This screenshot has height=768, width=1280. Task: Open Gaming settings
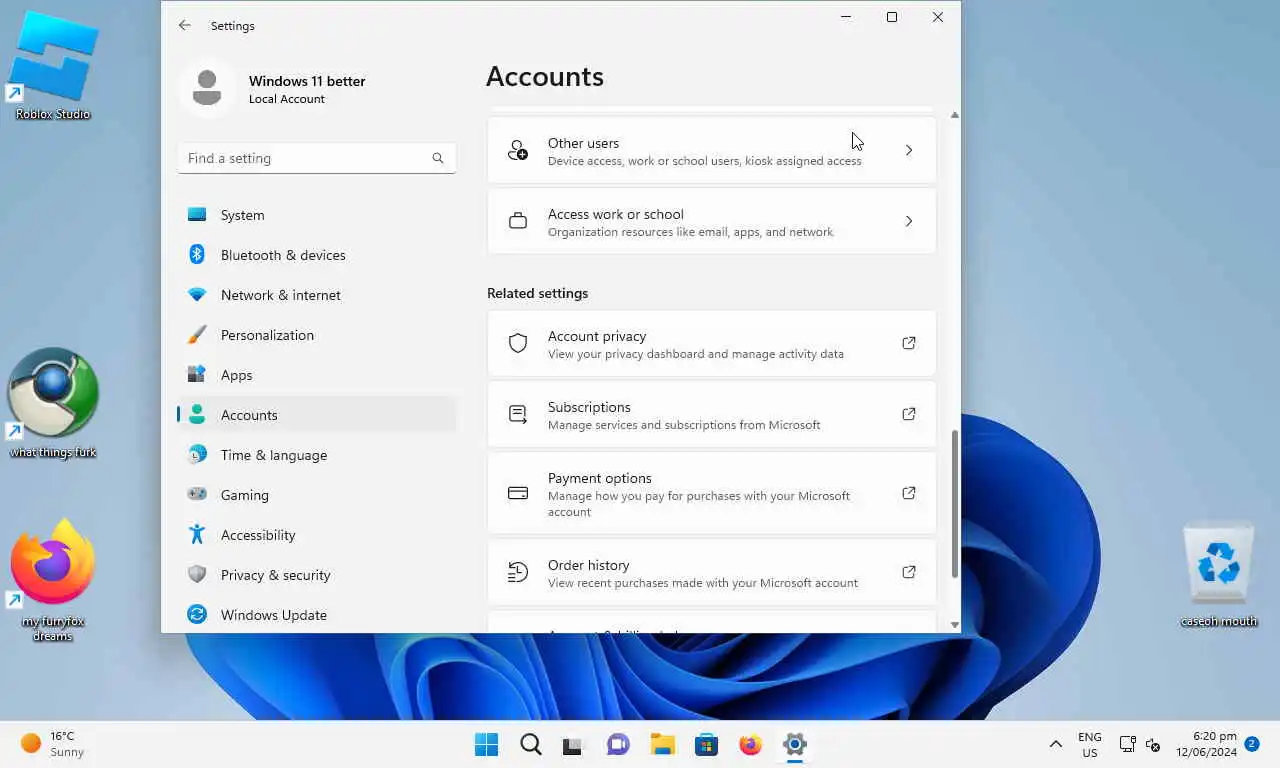[x=317, y=495]
